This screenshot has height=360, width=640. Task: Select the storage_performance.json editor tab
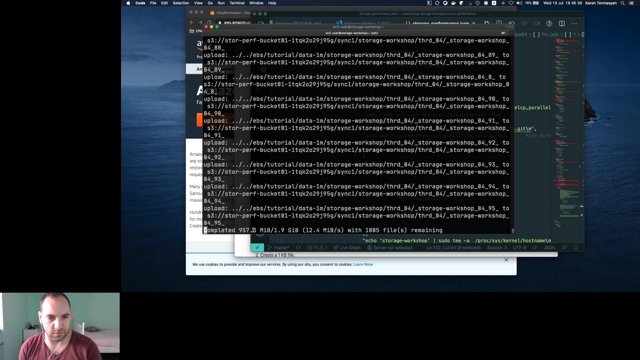440,23
